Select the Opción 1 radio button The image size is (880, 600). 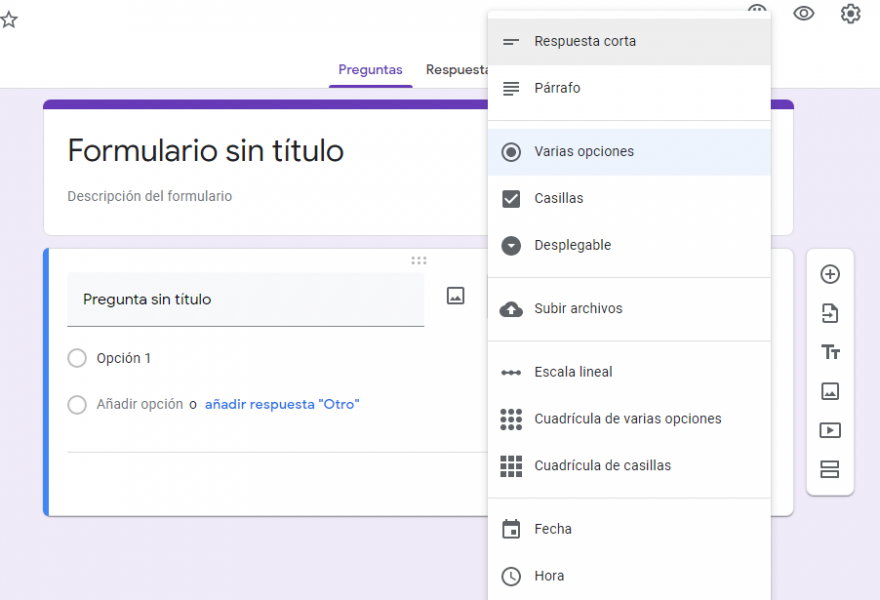click(77, 358)
